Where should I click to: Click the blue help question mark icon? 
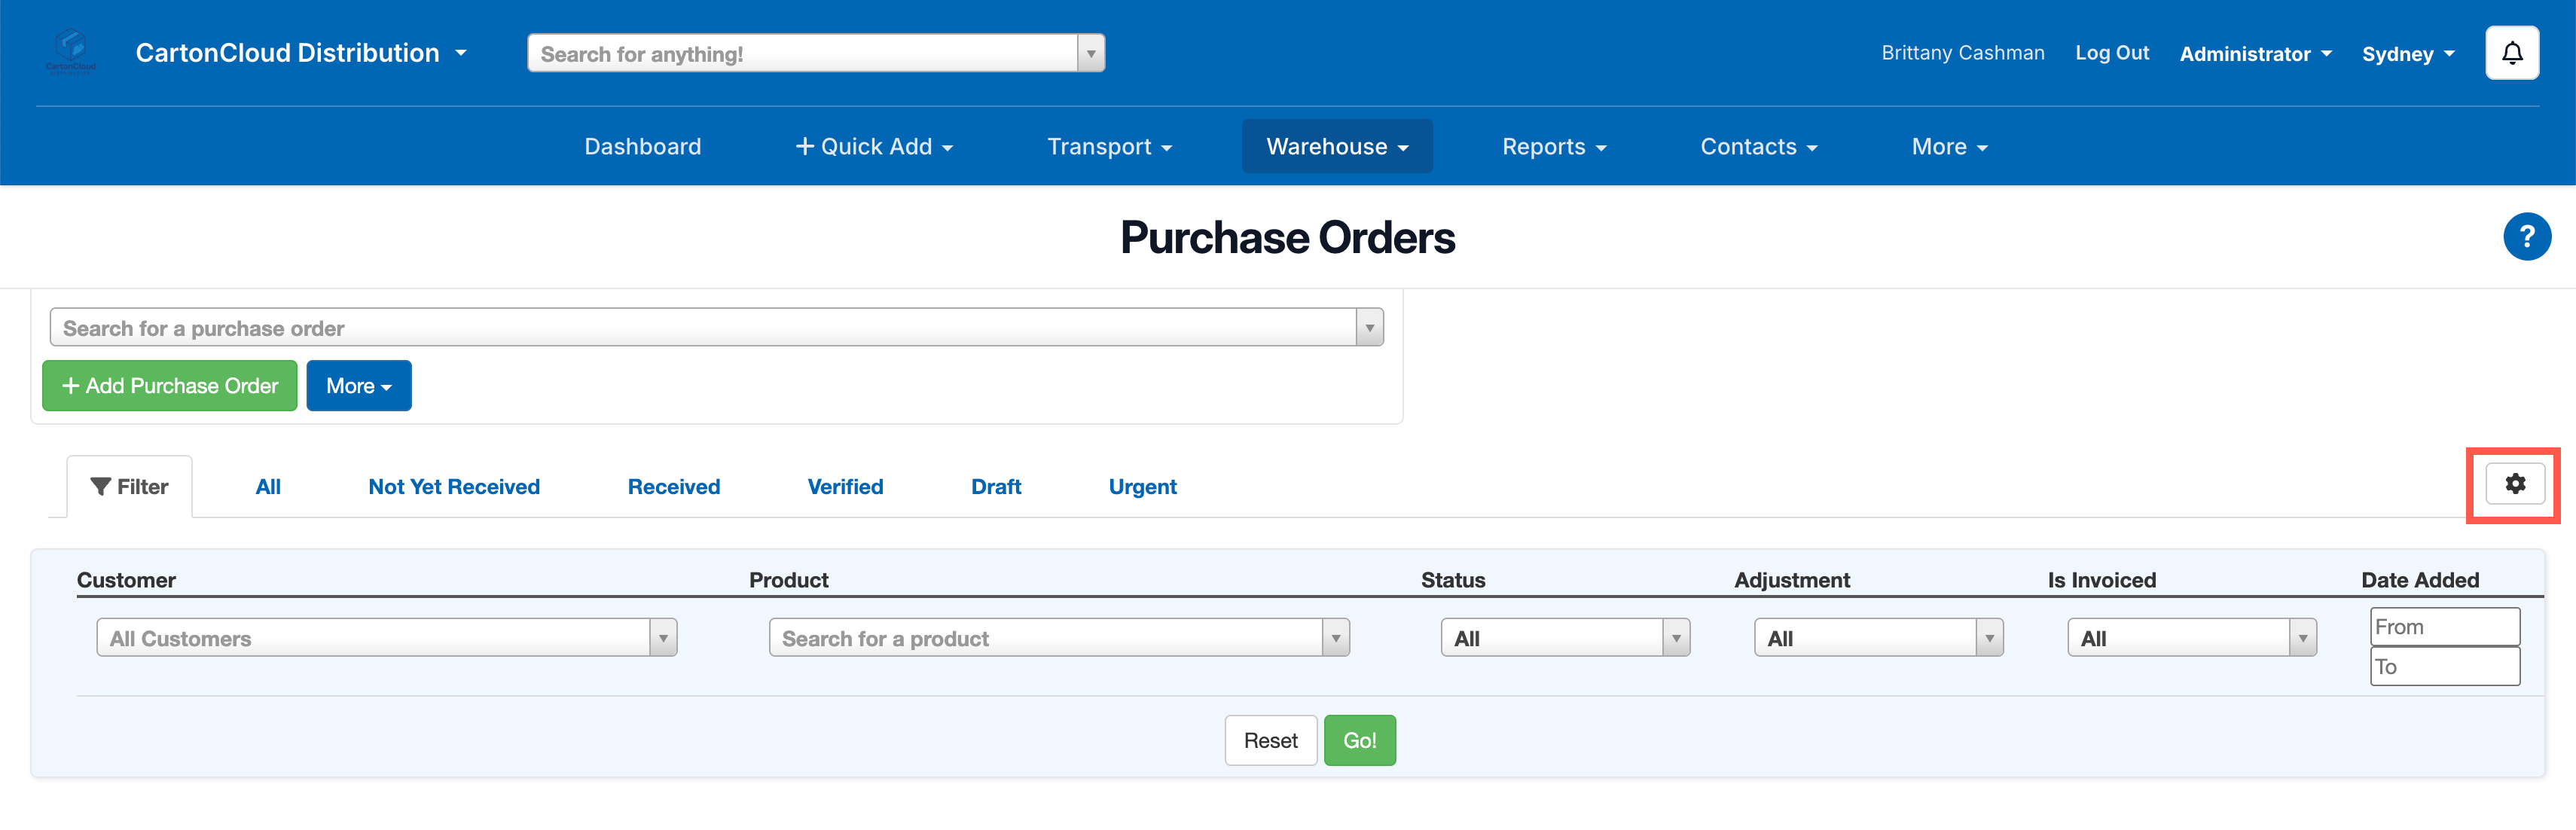[2526, 237]
